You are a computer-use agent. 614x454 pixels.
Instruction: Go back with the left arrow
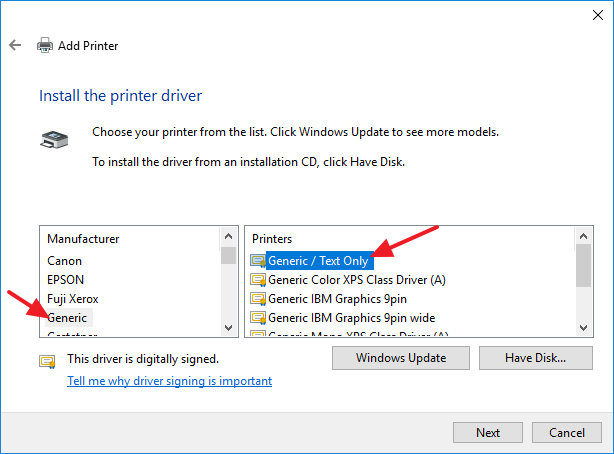(15, 45)
